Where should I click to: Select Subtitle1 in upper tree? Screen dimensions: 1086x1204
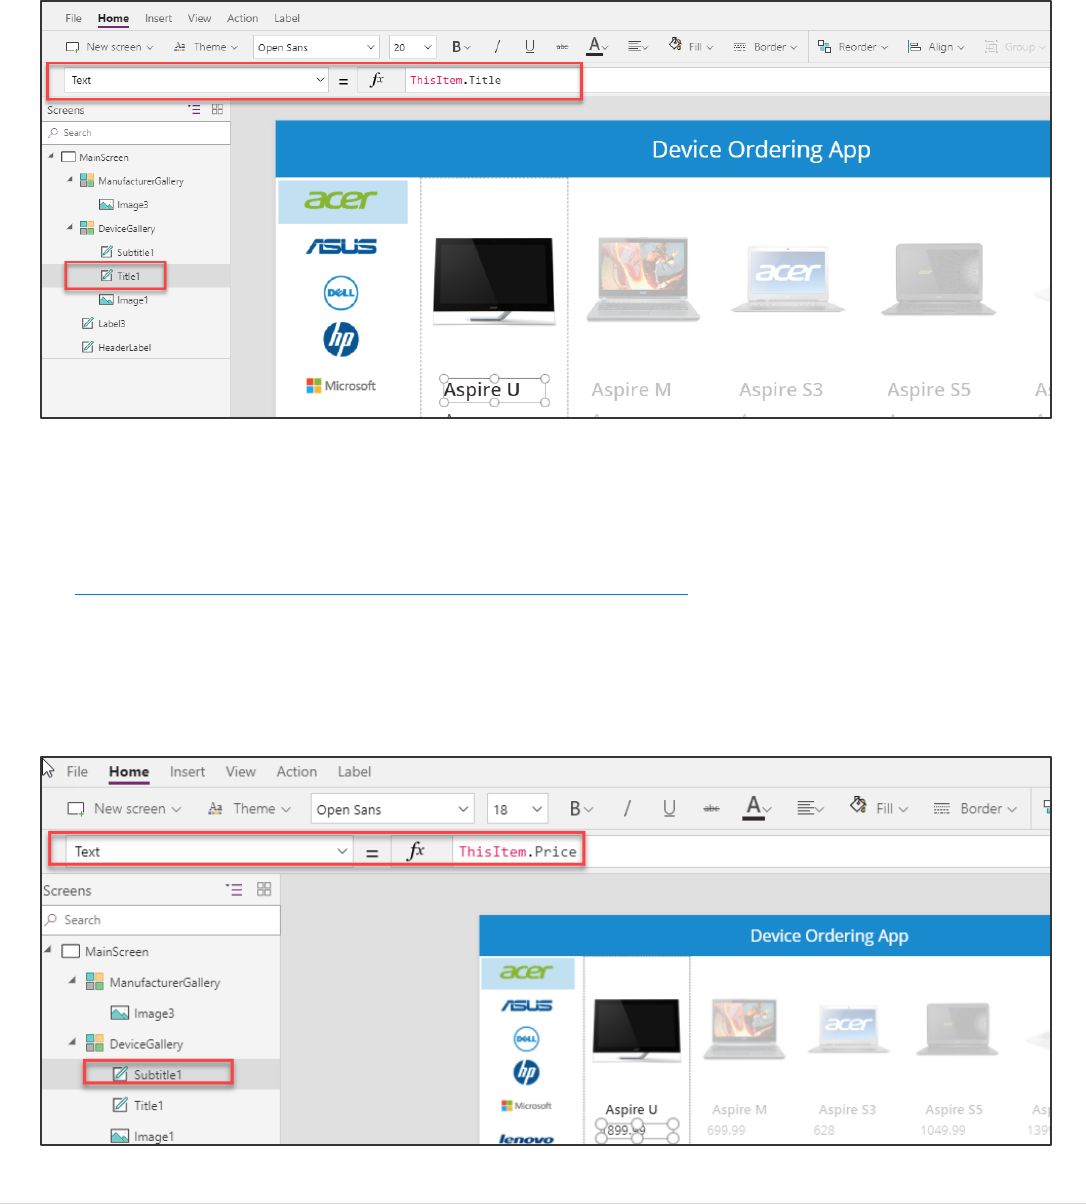click(127, 253)
